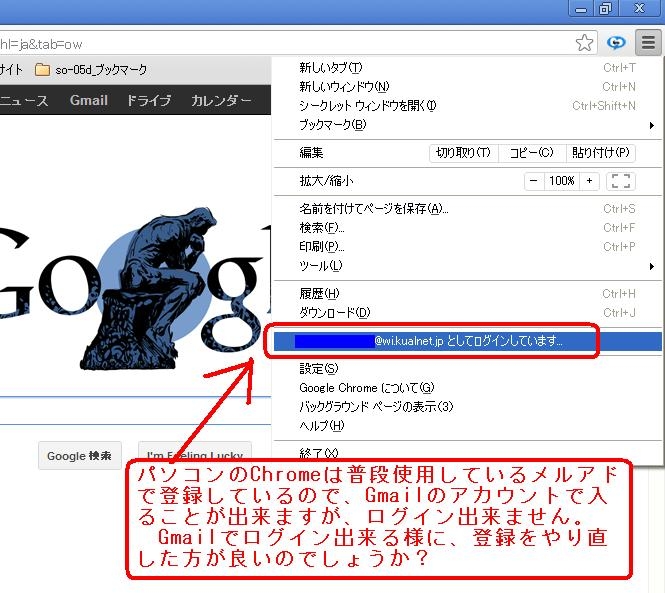Expand the ブックマーク(B) submenu
Viewport: 665px width, 593px height.
pyautogui.click(x=467, y=125)
